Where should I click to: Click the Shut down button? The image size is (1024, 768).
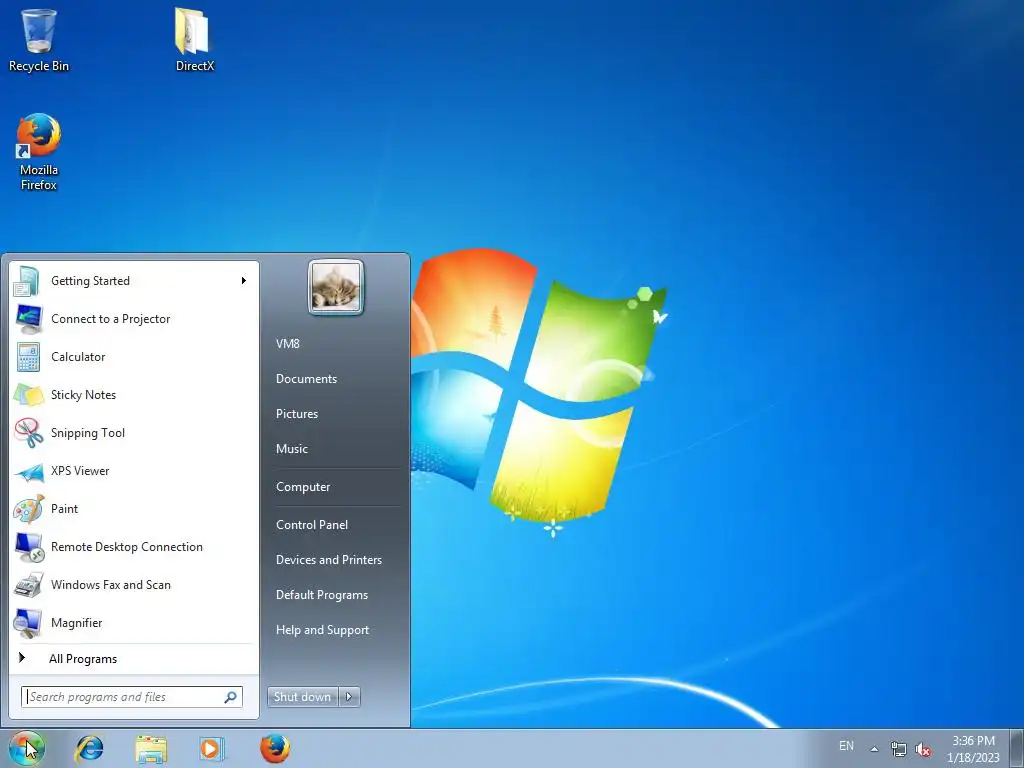pyautogui.click(x=302, y=697)
